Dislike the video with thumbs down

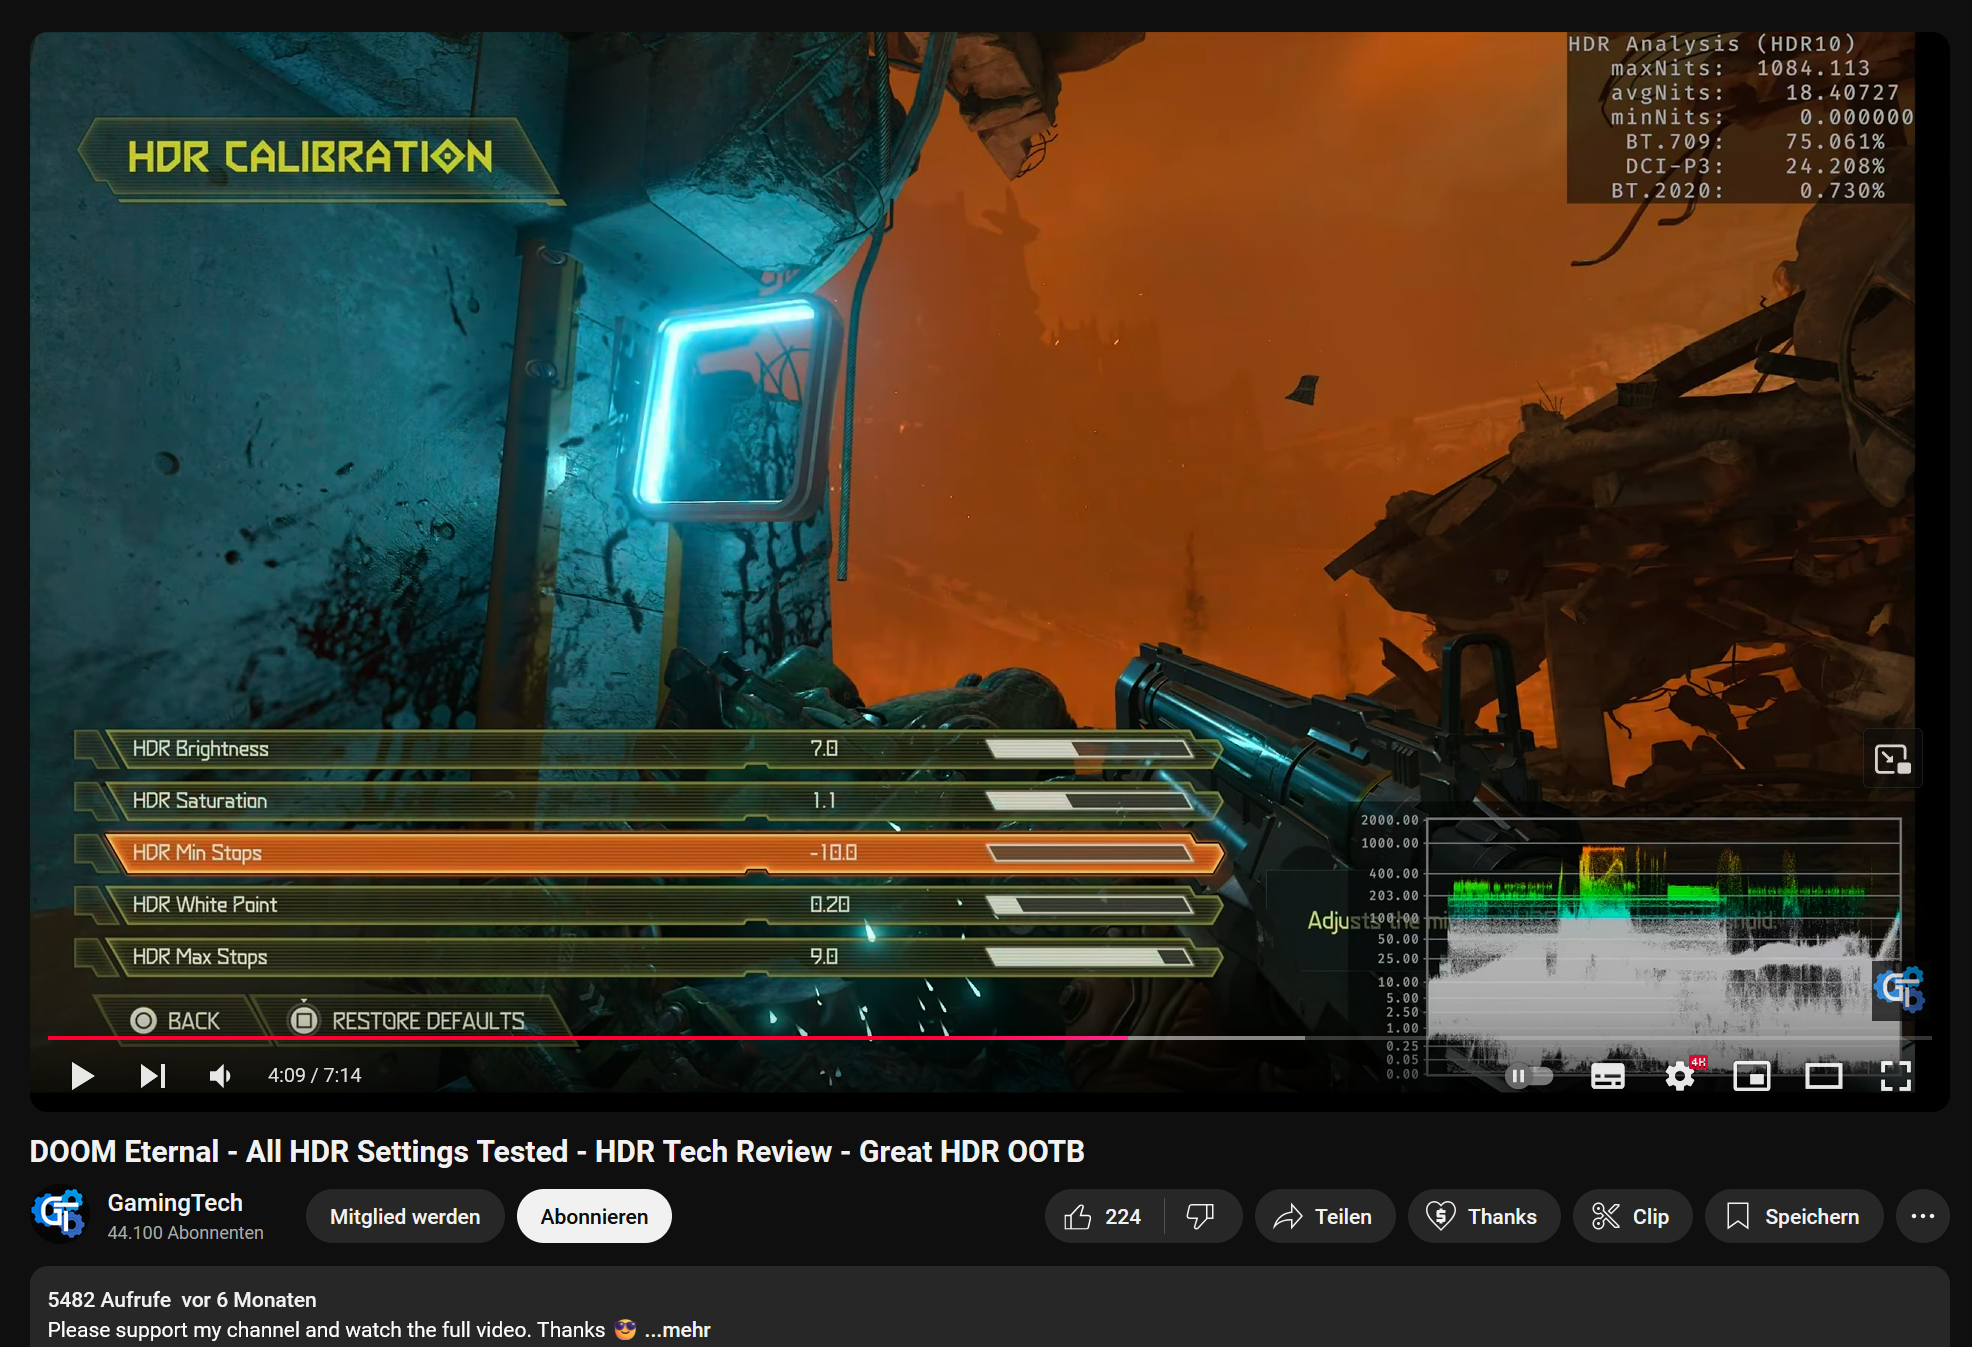[x=1200, y=1216]
